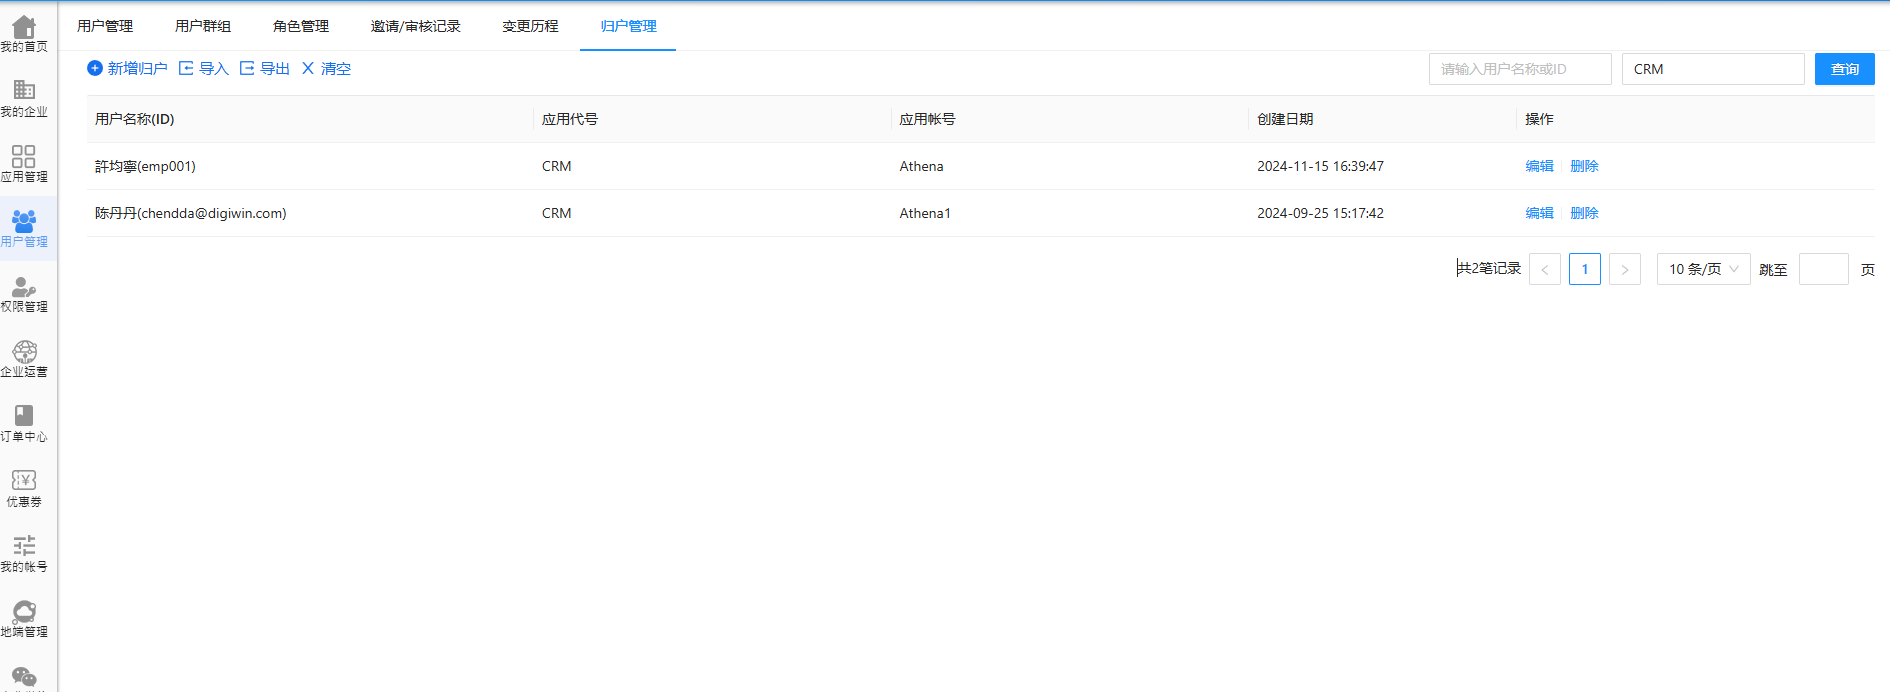Open the 10 条/页 page size dropdown
Screen dimensions: 1890x692
[1704, 269]
